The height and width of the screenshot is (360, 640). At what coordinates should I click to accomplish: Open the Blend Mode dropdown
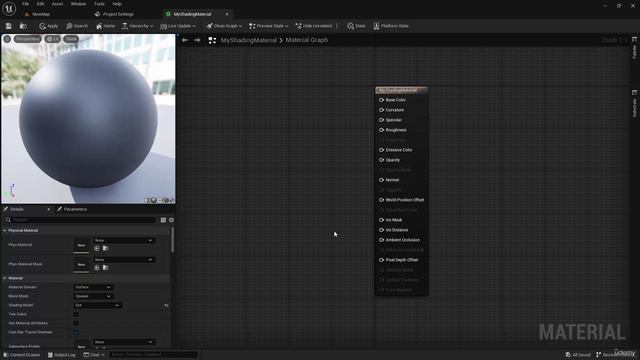93,296
